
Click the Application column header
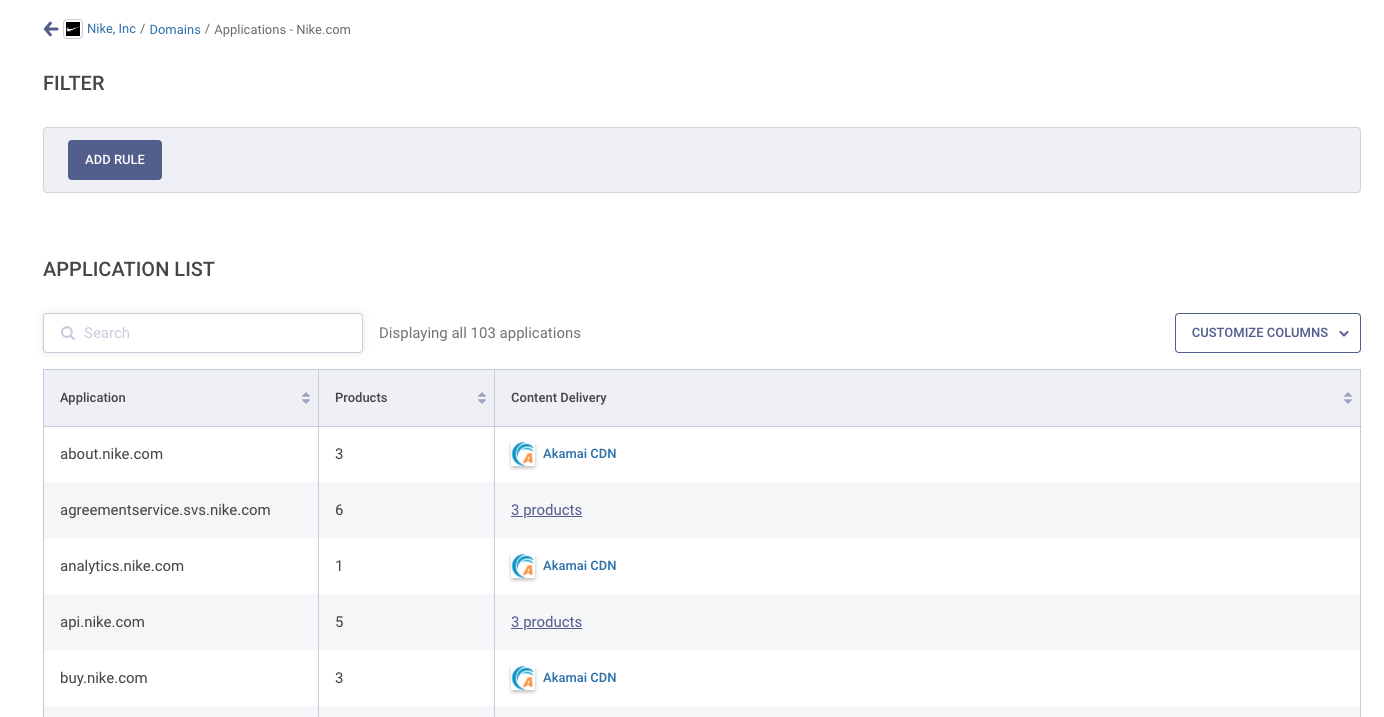click(93, 398)
